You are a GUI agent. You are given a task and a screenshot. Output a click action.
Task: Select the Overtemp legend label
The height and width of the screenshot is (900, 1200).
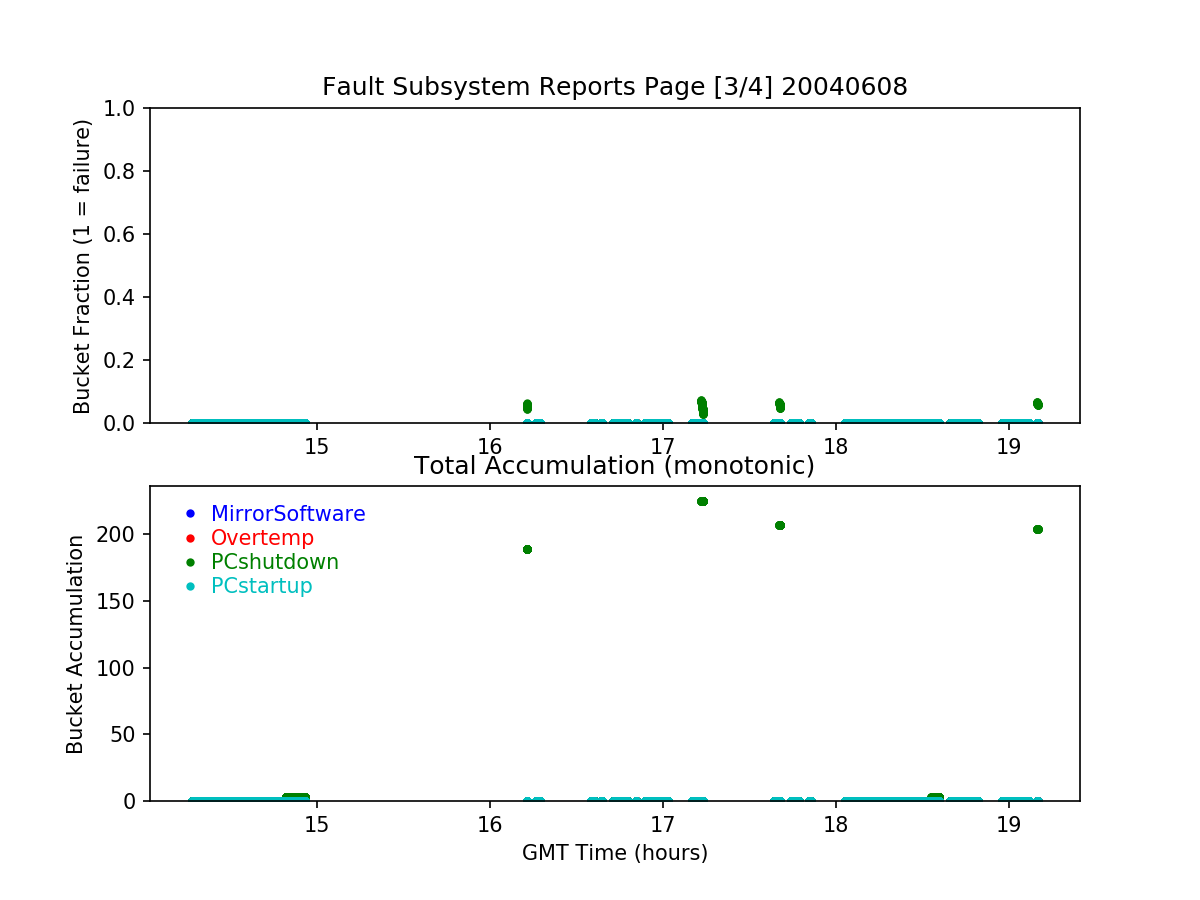[262, 538]
